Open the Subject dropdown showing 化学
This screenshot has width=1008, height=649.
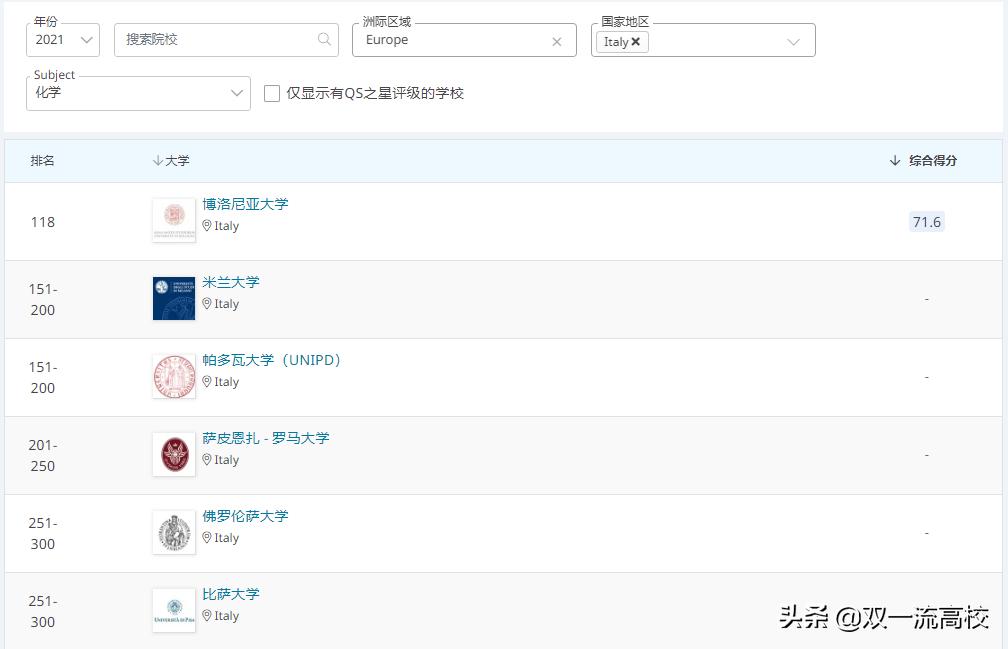click(137, 93)
